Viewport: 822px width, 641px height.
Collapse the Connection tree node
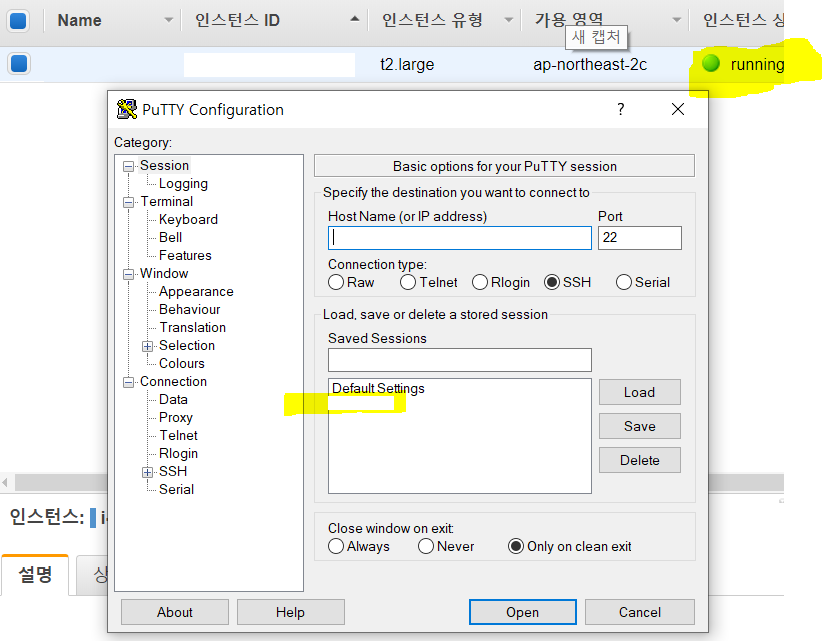click(x=128, y=382)
